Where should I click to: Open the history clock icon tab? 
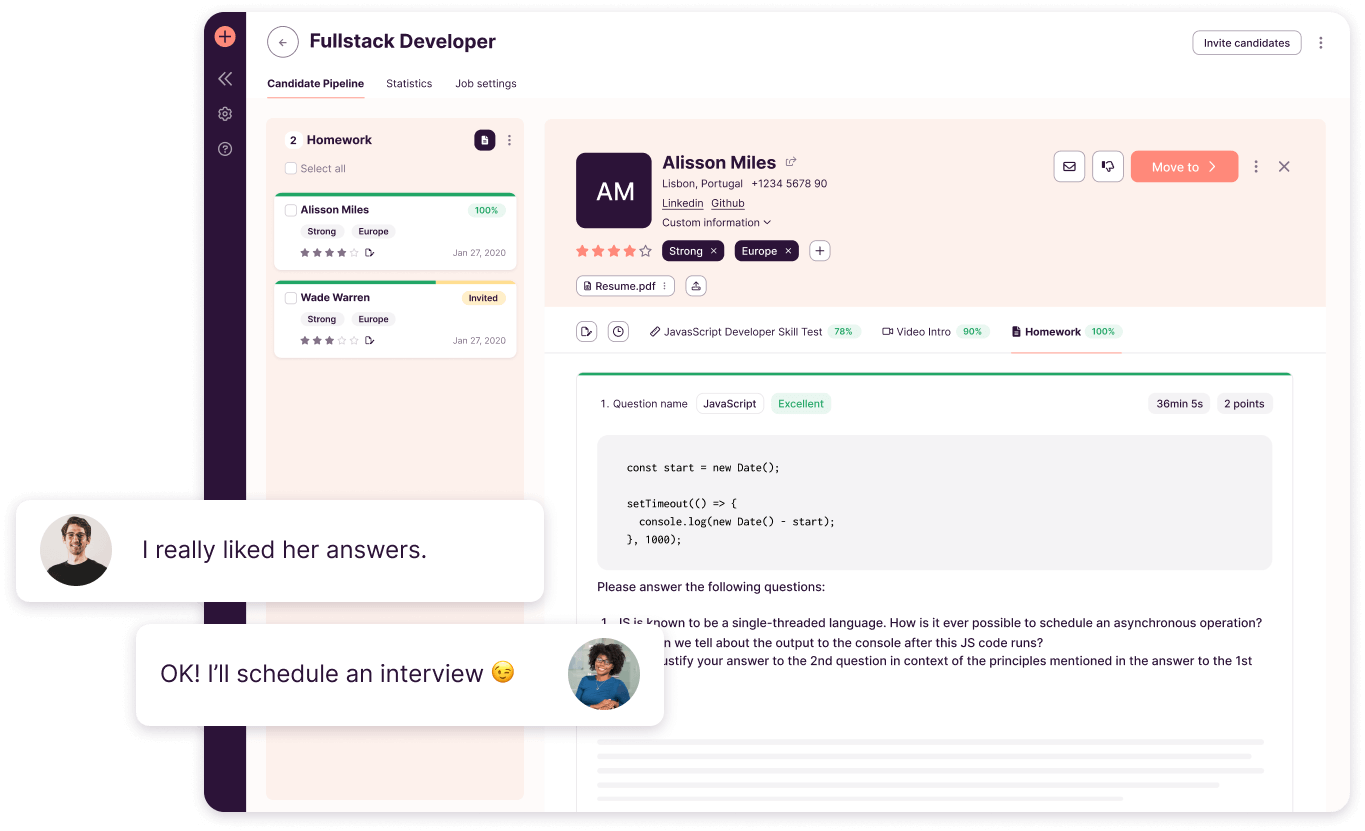(x=618, y=331)
